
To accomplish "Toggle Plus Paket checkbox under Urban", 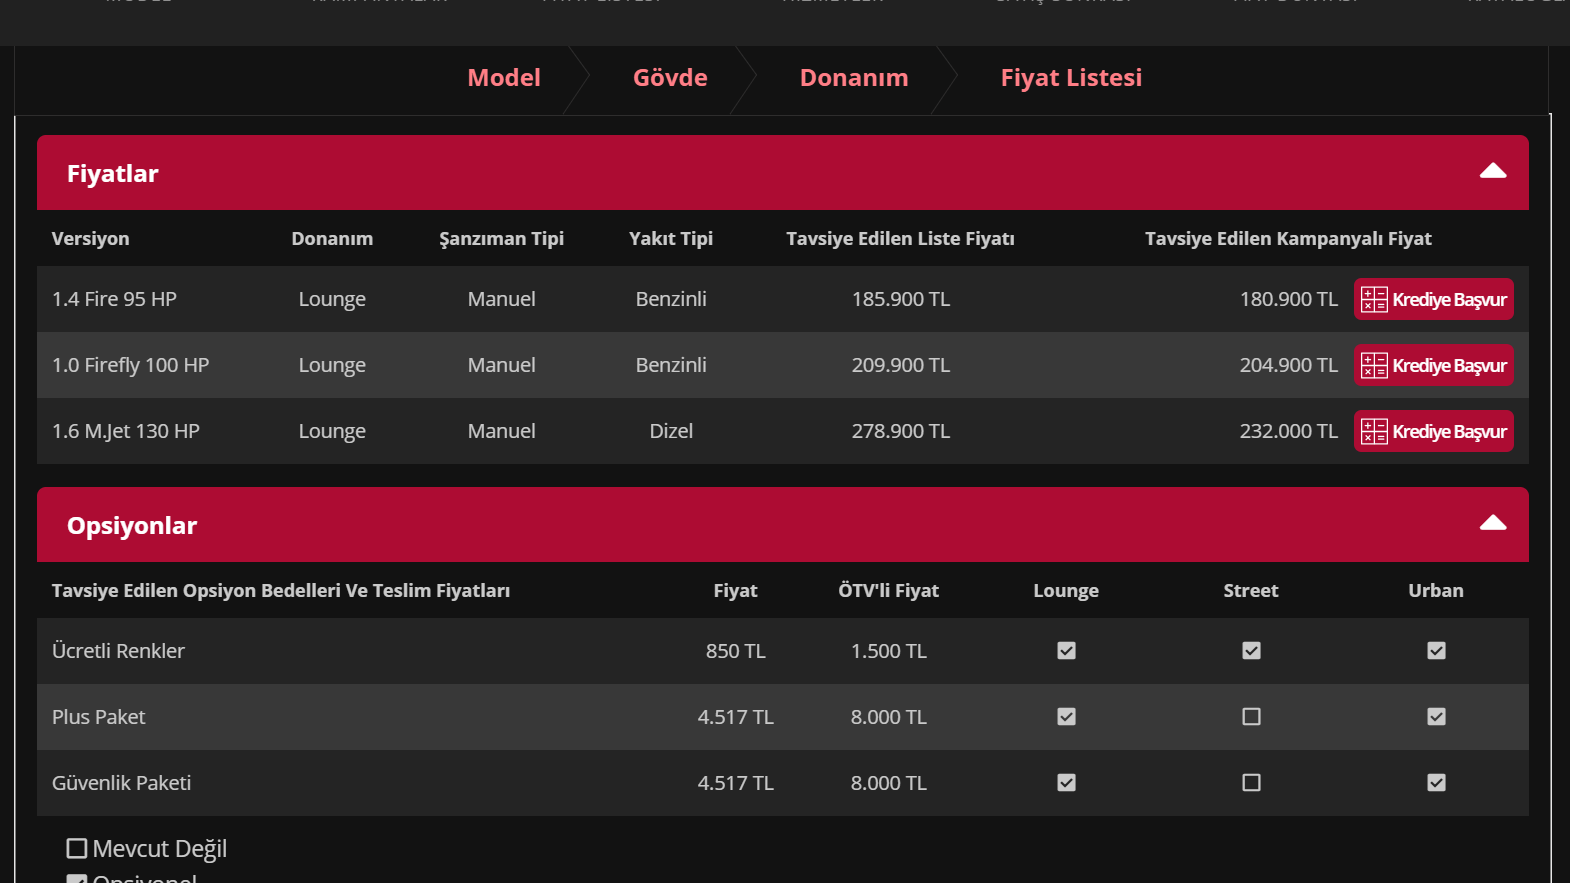I will pos(1436,717).
